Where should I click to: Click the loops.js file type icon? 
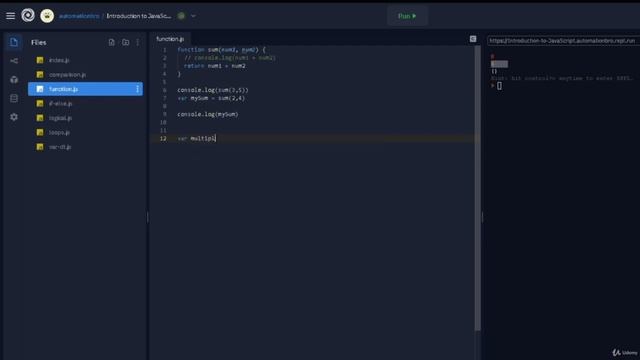[40, 132]
